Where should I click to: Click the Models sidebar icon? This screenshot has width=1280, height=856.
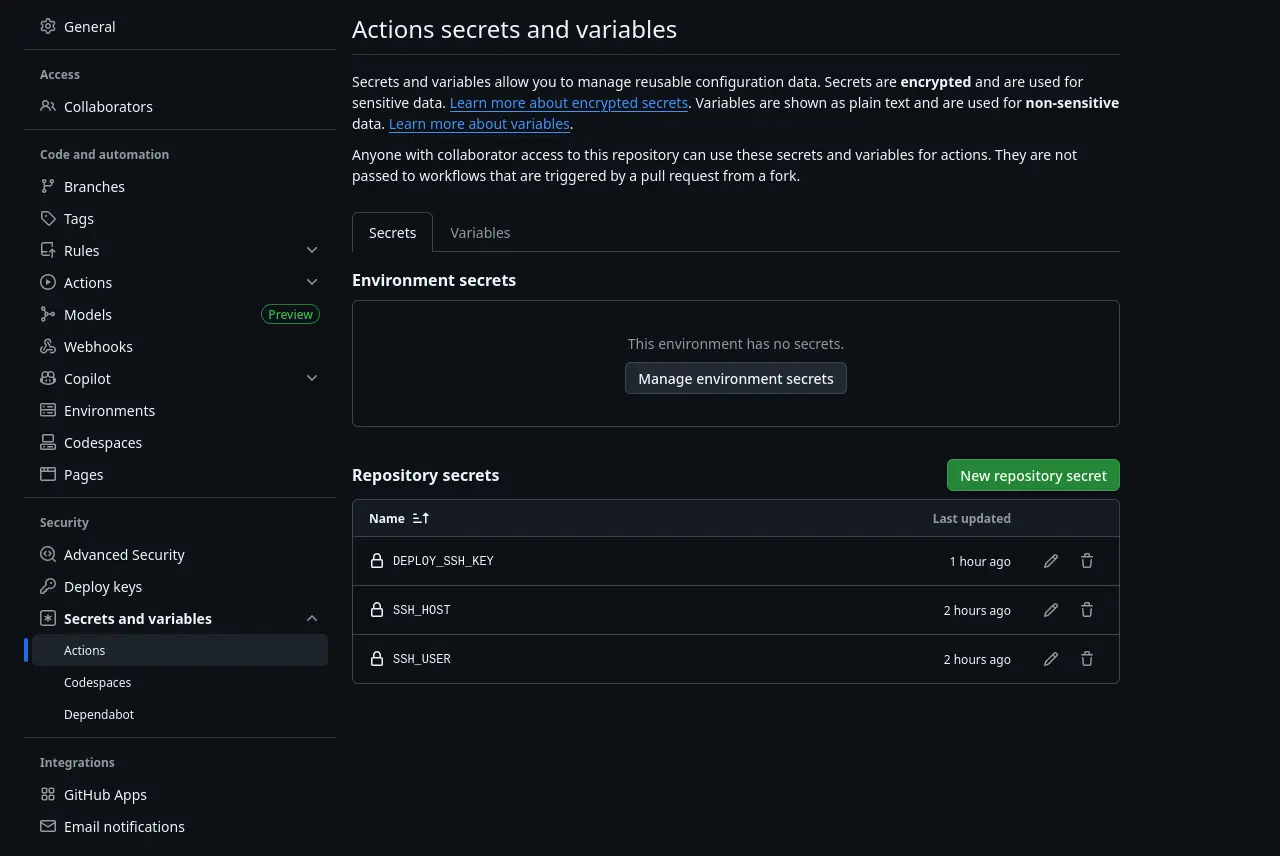click(48, 314)
